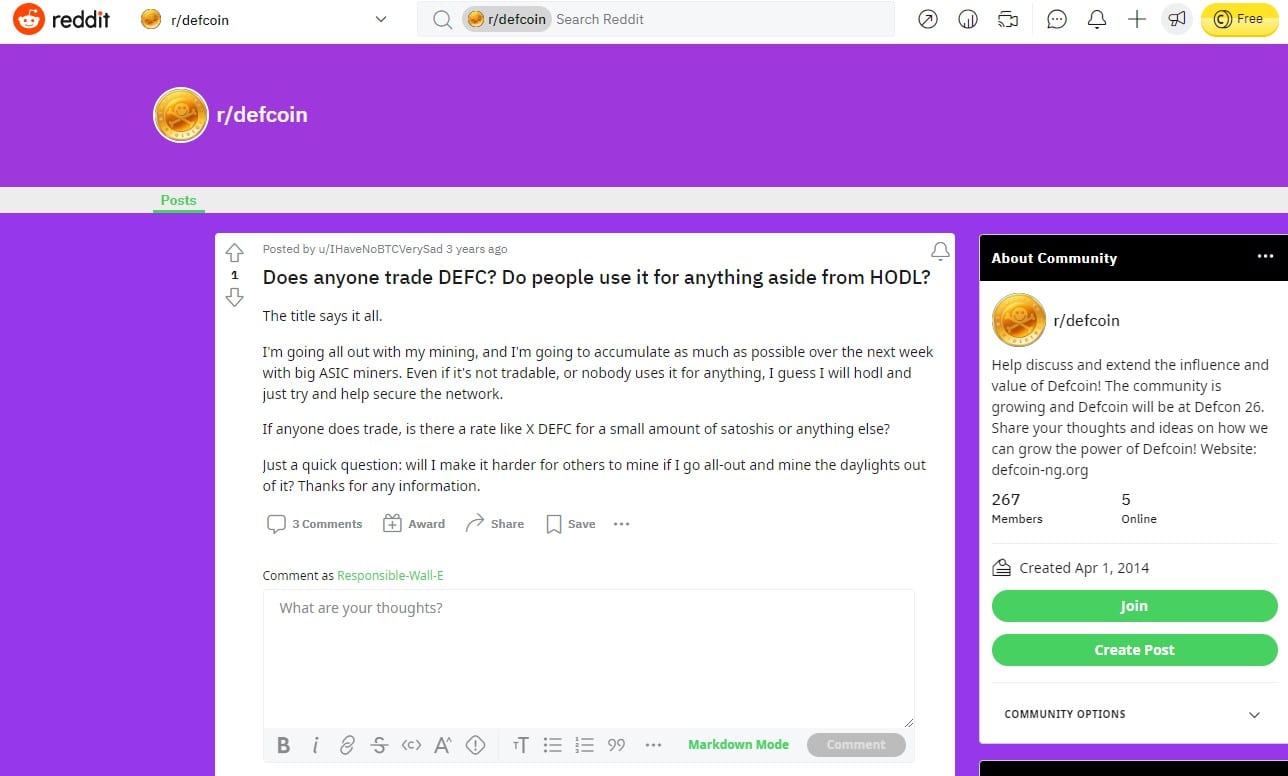Click the subreddit chip in search bar
This screenshot has height=776, width=1288.
point(506,19)
